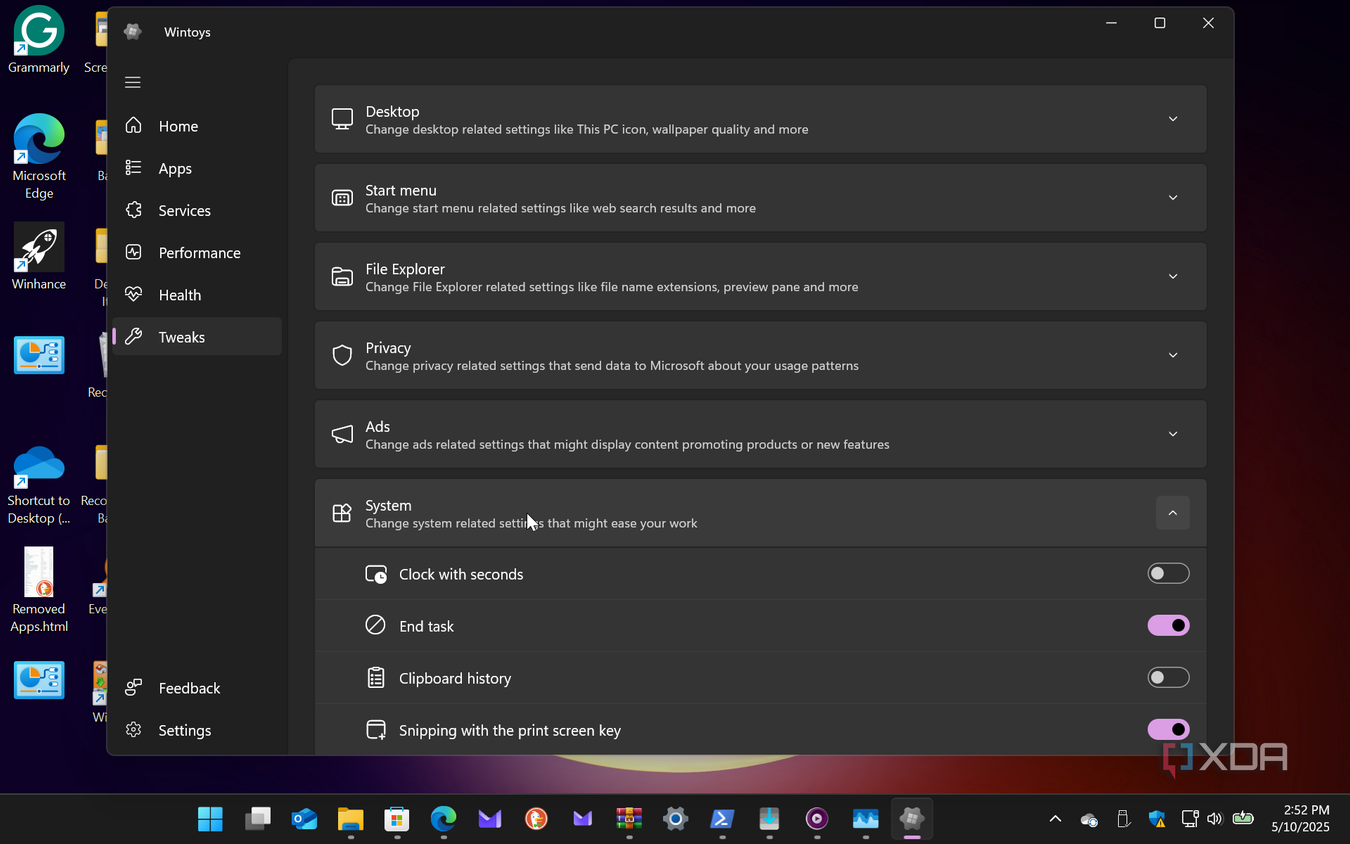Open Windows PowerShell from the taskbar
Image resolution: width=1350 pixels, height=844 pixels.
[723, 819]
